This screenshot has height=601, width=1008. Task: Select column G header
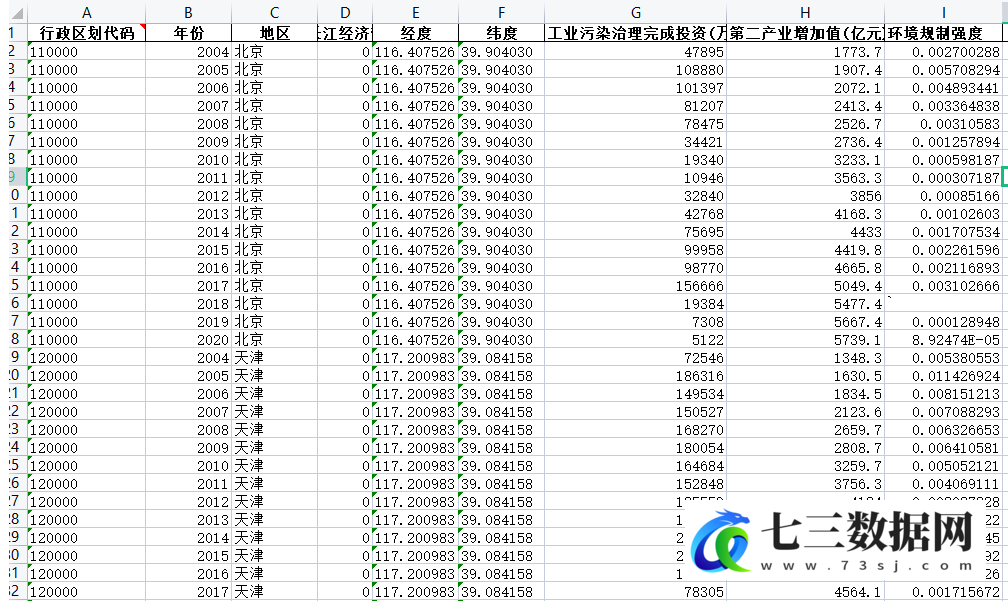pyautogui.click(x=636, y=13)
